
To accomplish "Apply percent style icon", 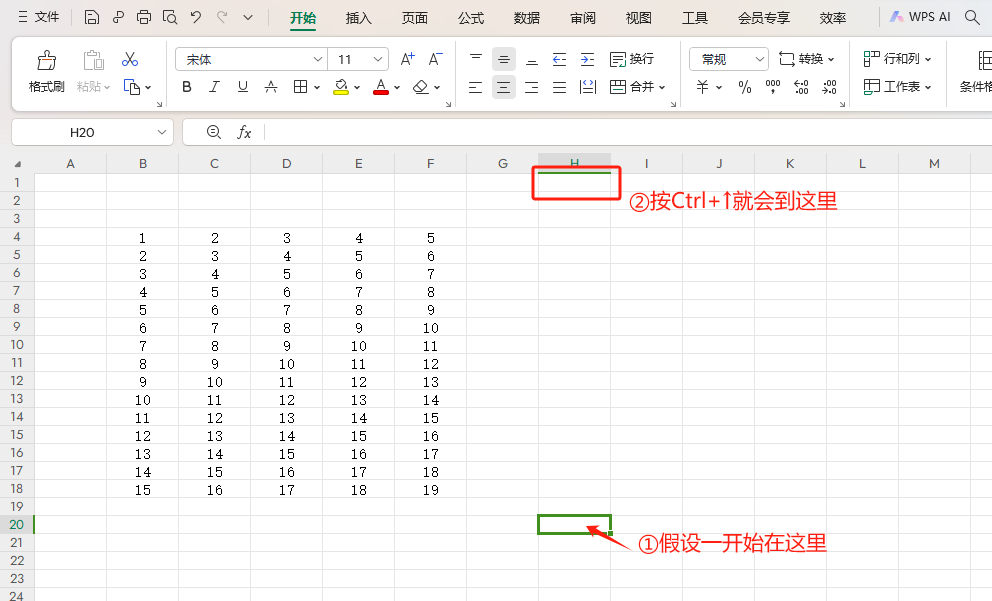I will click(x=745, y=87).
